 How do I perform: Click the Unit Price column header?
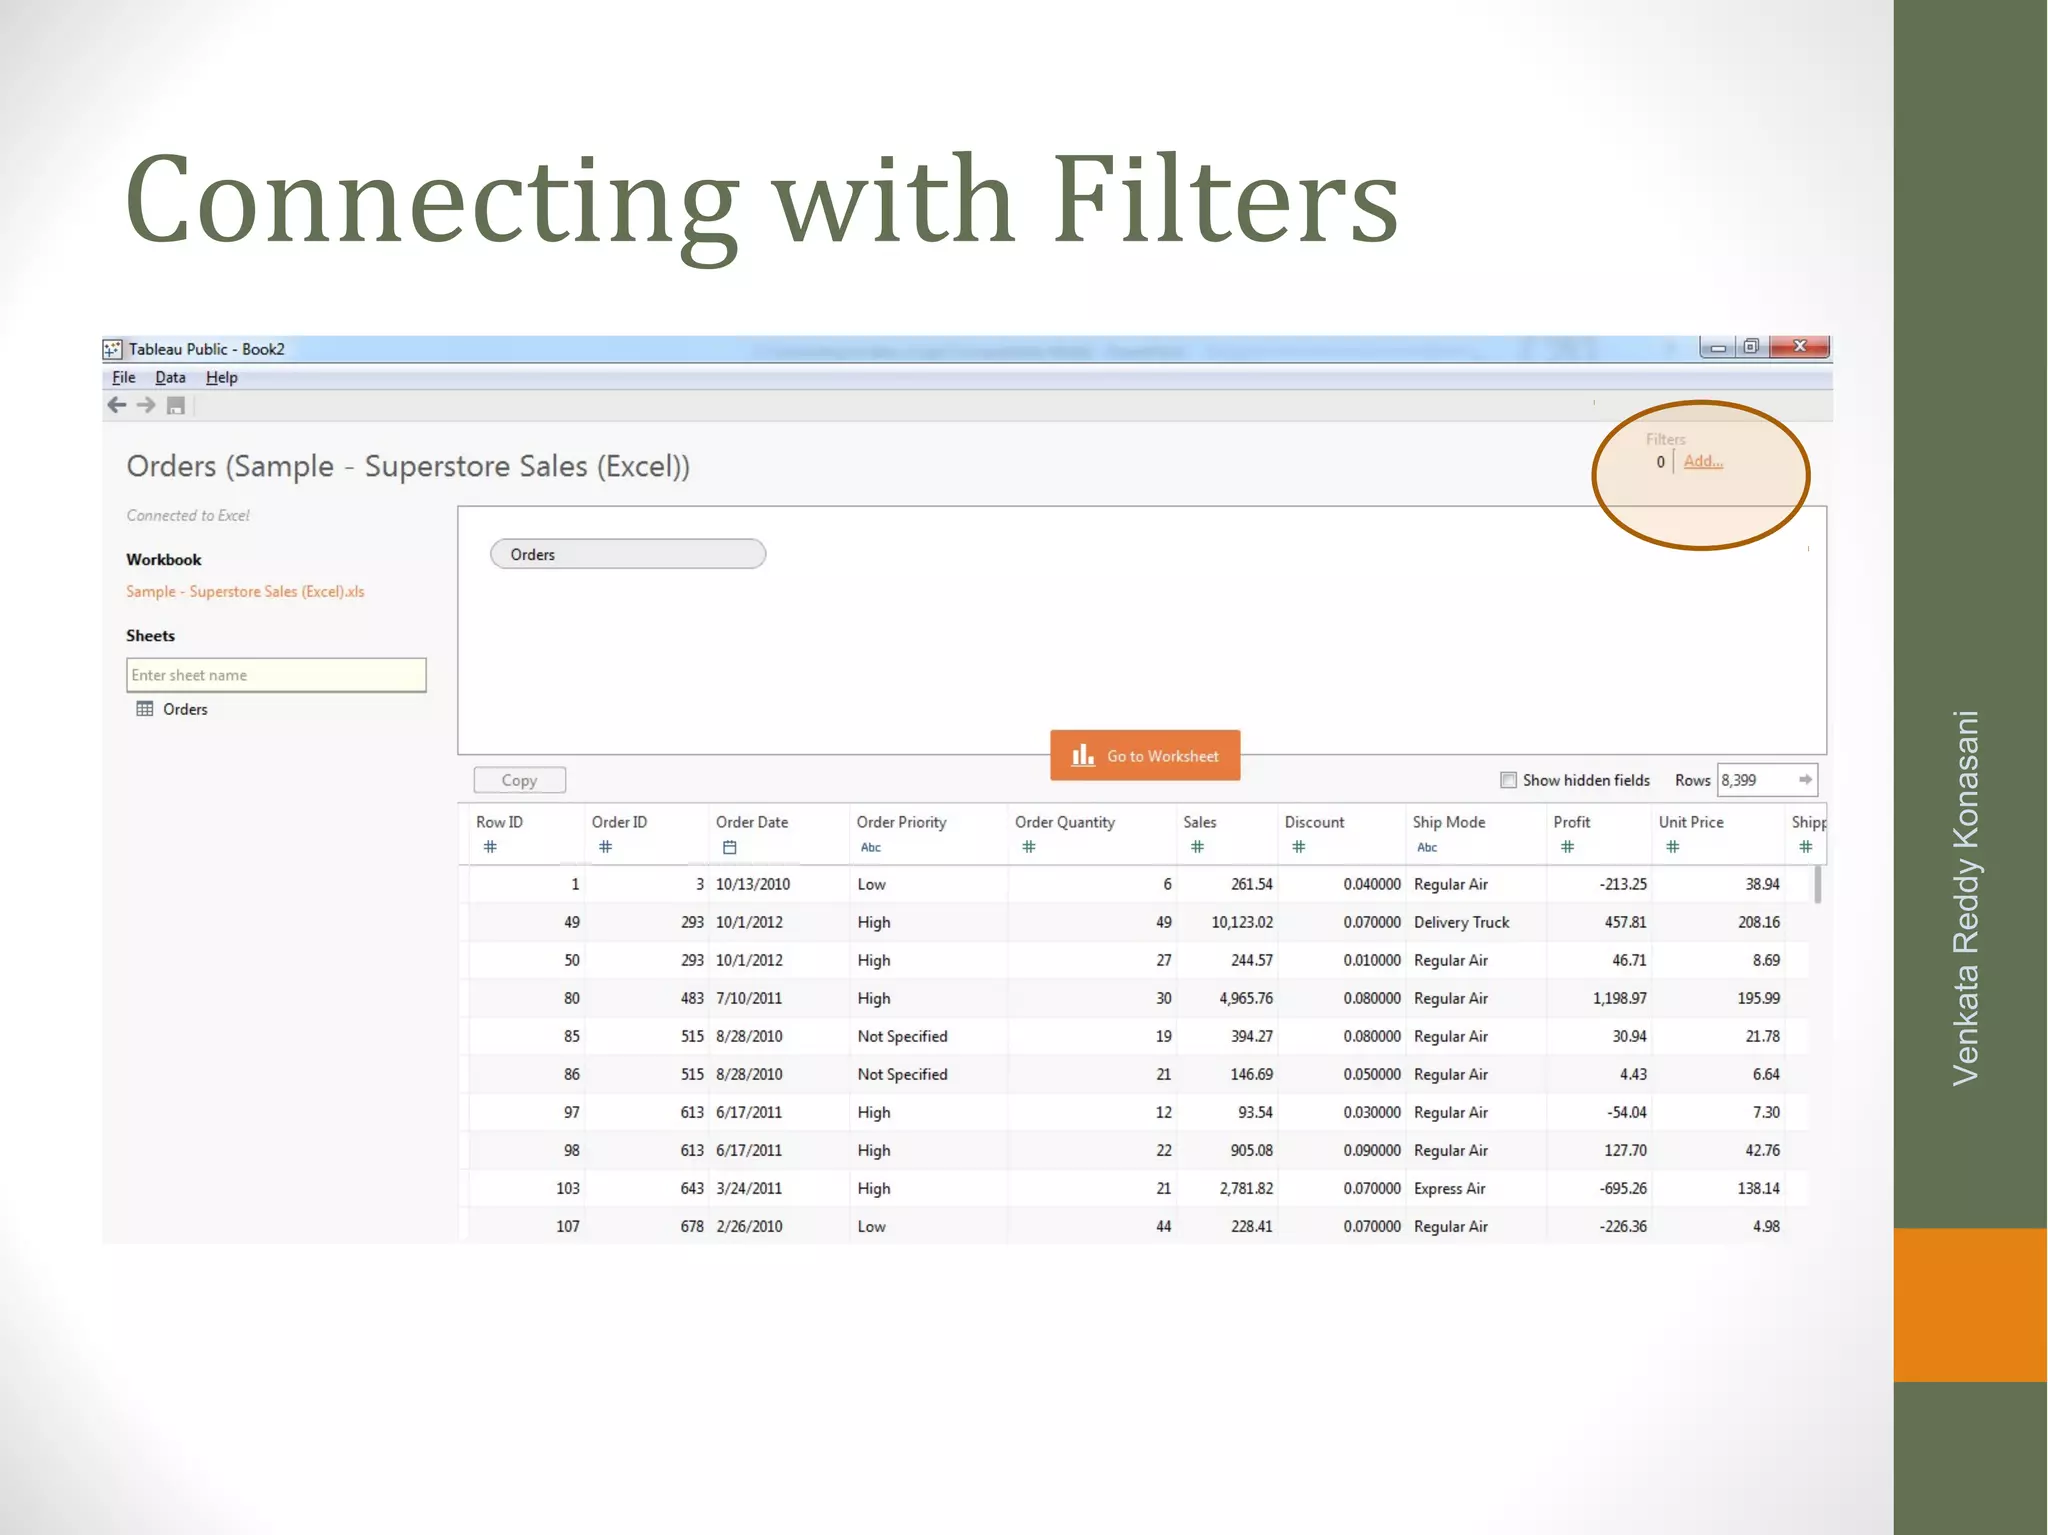[1691, 822]
